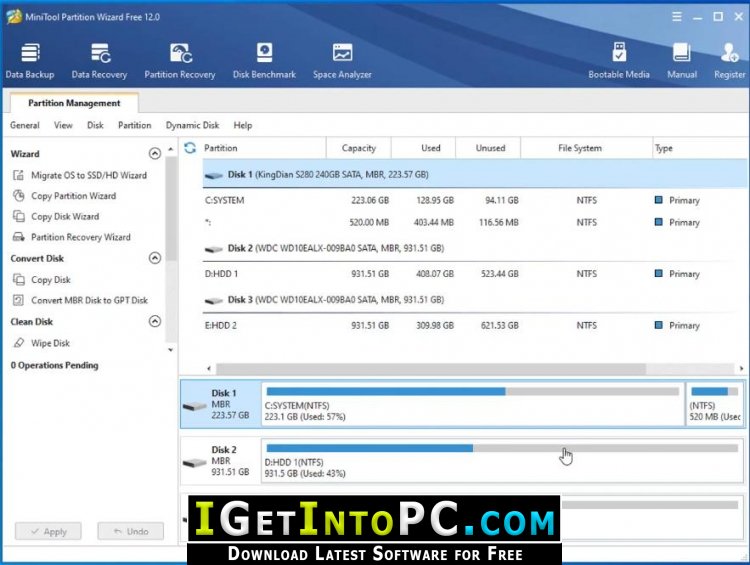Click the 0 Operations Pending label
750x565 pixels.
coord(55,365)
